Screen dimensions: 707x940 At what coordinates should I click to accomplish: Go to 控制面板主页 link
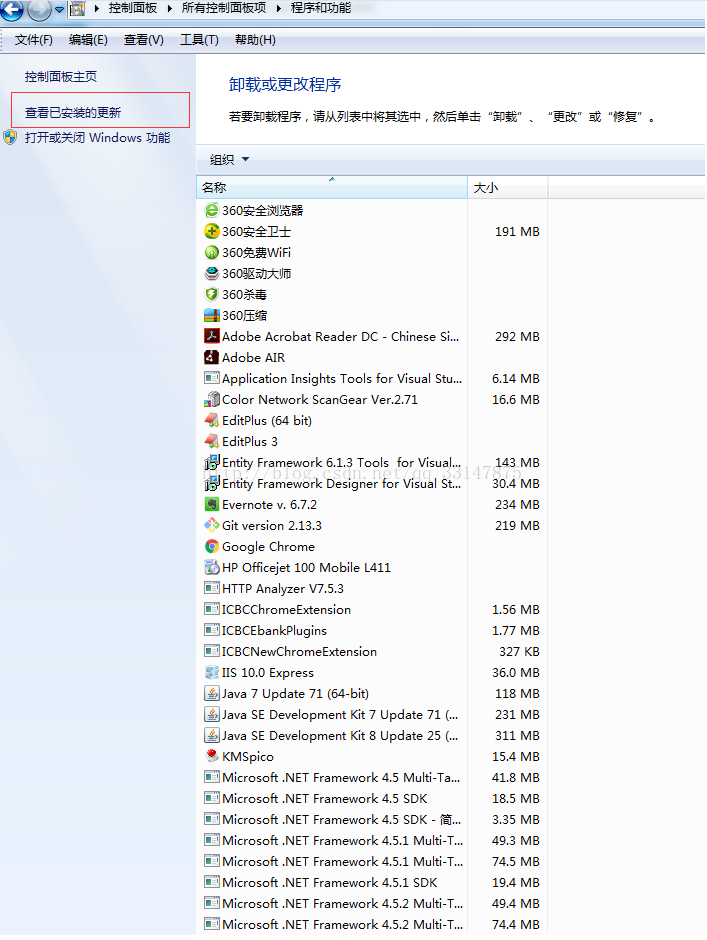click(x=61, y=77)
